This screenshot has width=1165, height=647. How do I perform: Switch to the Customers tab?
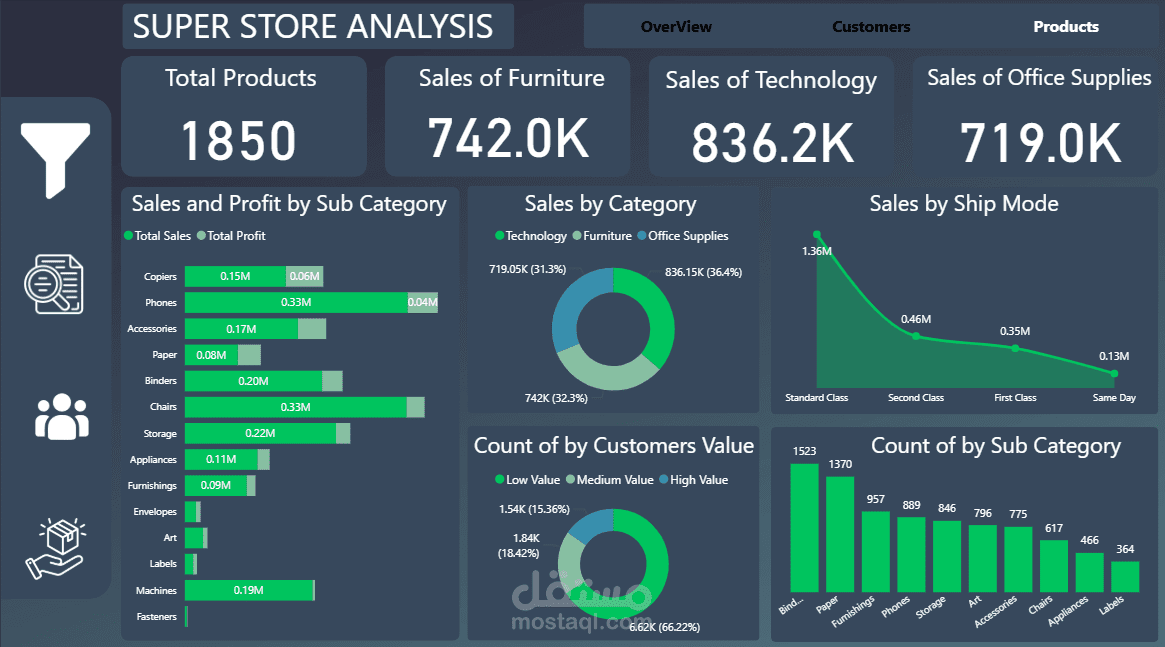871,27
